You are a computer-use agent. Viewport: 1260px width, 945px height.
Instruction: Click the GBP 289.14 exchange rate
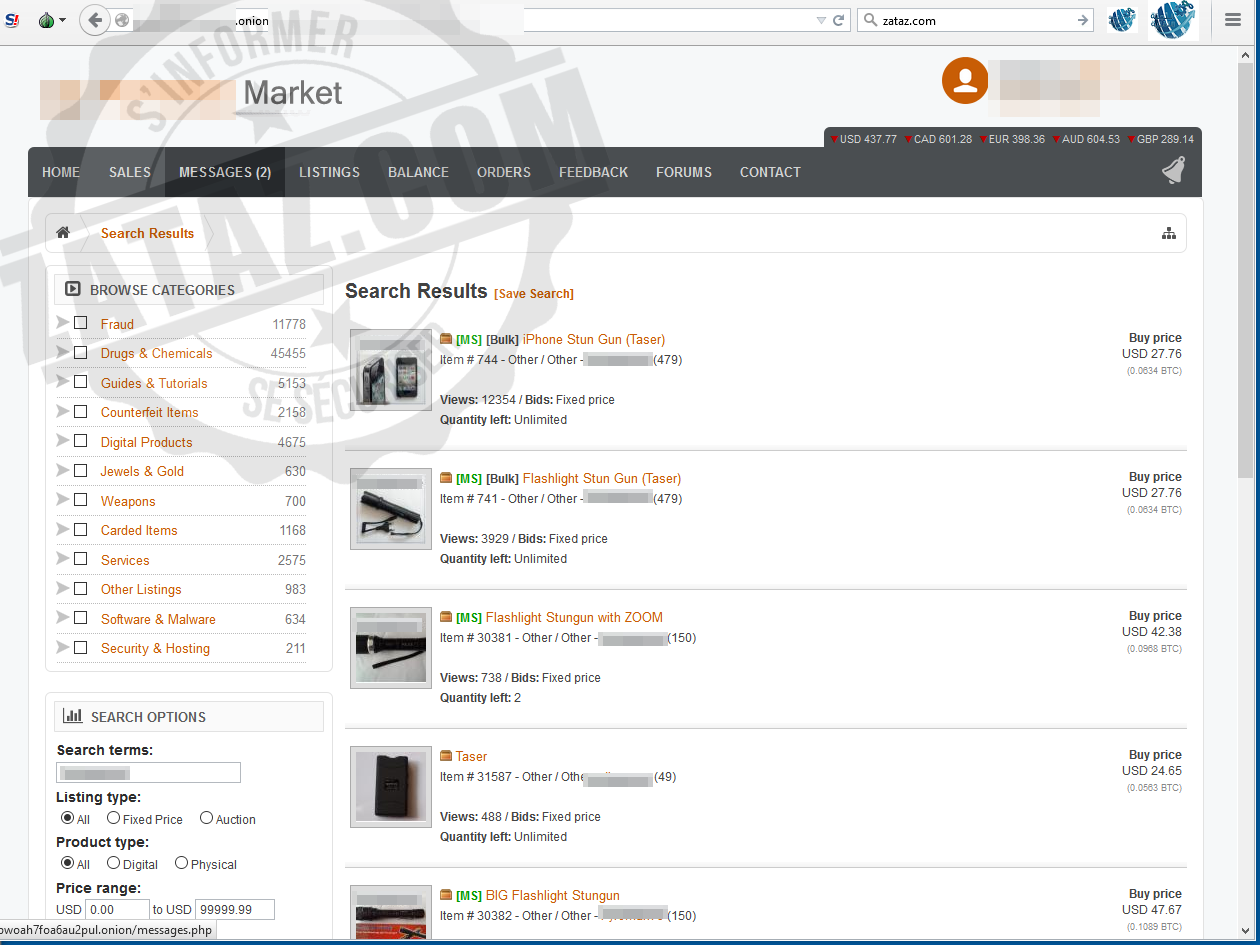1161,139
